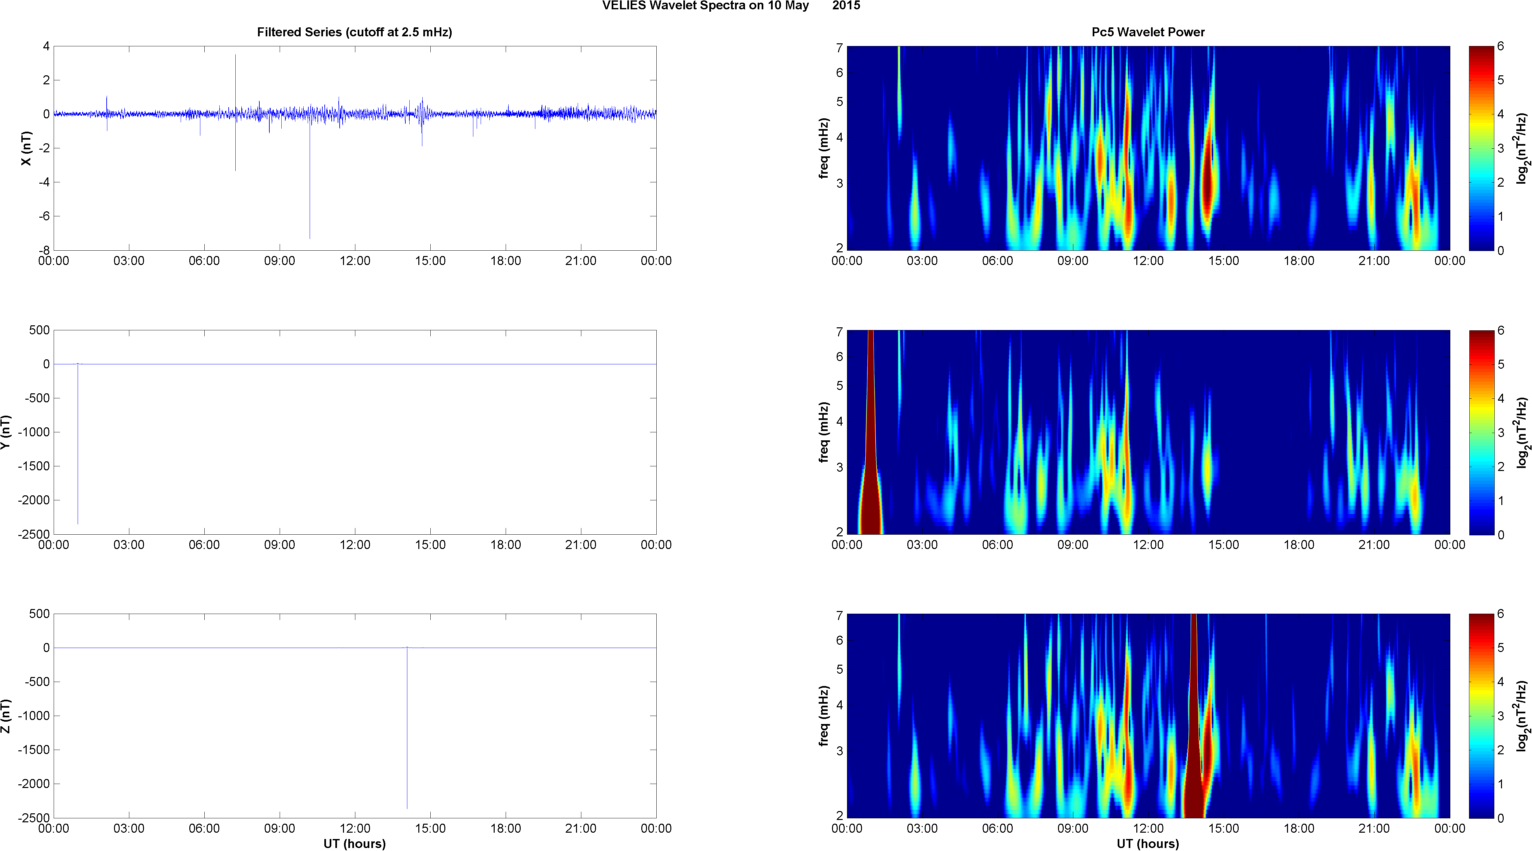Click the deepest downward spike in X series
Screen dimensions: 1532x851
click(x=310, y=178)
